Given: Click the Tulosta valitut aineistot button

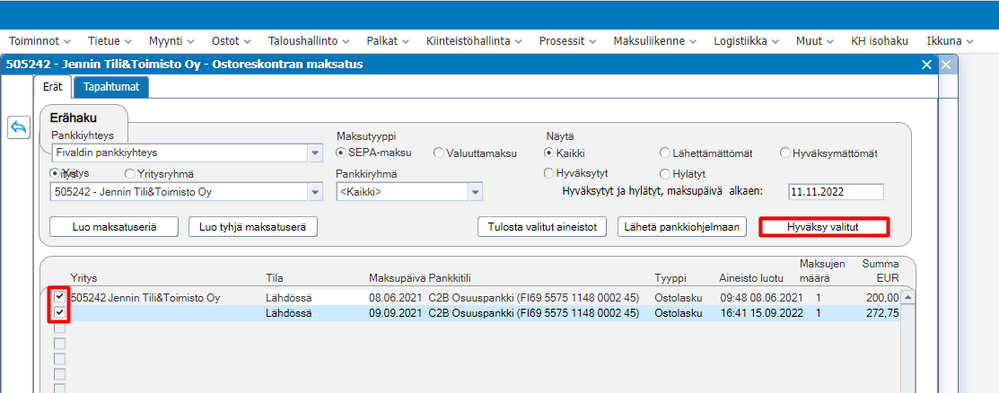Looking at the screenshot, I should (x=542, y=227).
